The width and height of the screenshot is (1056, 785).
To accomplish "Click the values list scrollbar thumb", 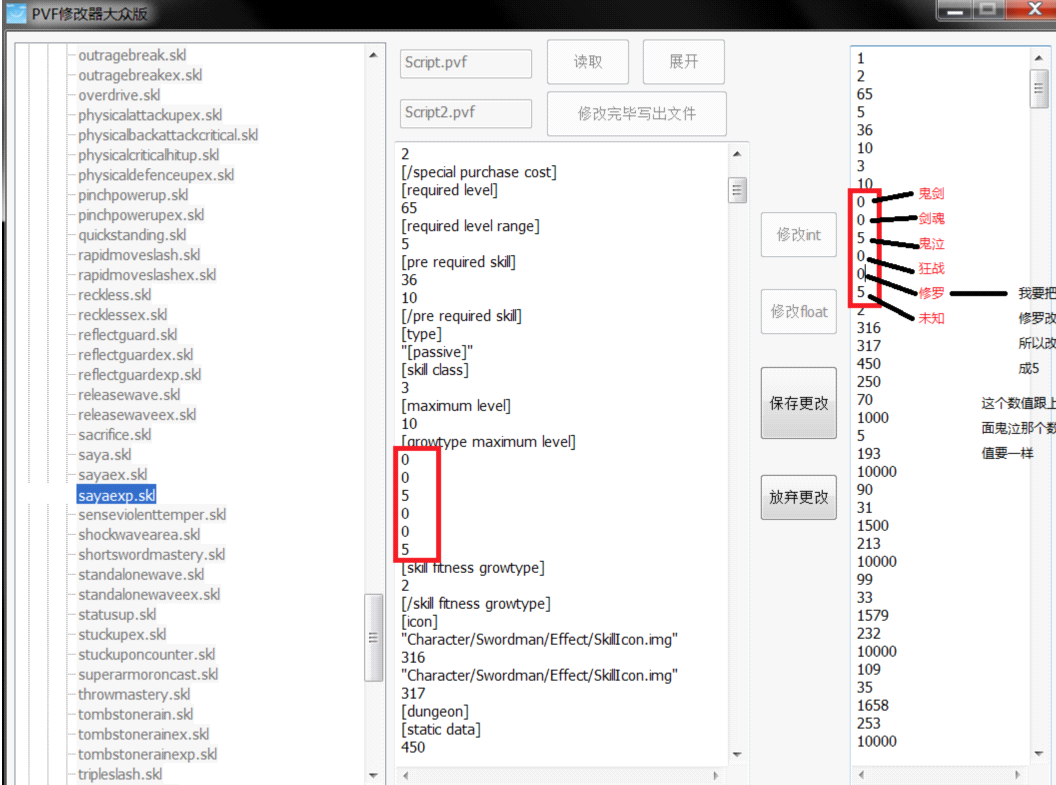I will [1039, 88].
